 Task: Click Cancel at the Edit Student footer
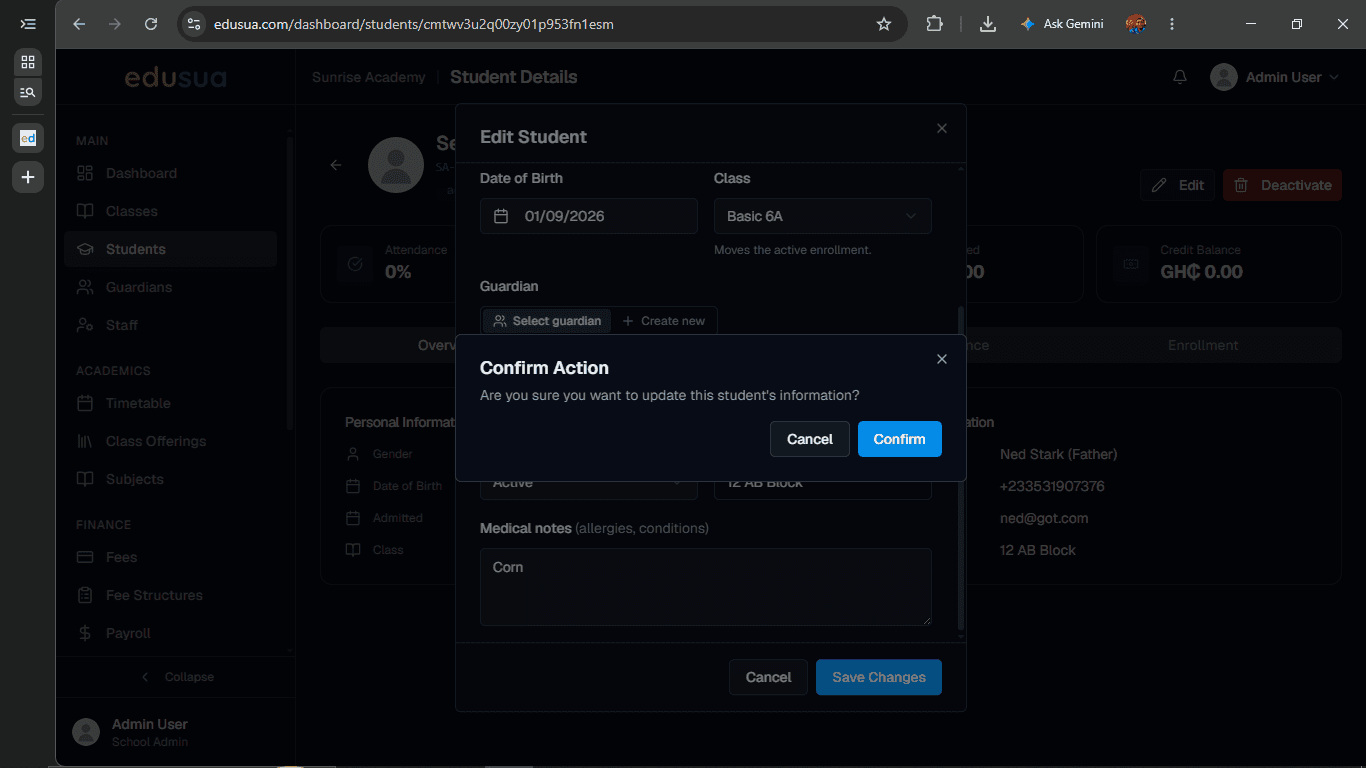click(x=768, y=677)
